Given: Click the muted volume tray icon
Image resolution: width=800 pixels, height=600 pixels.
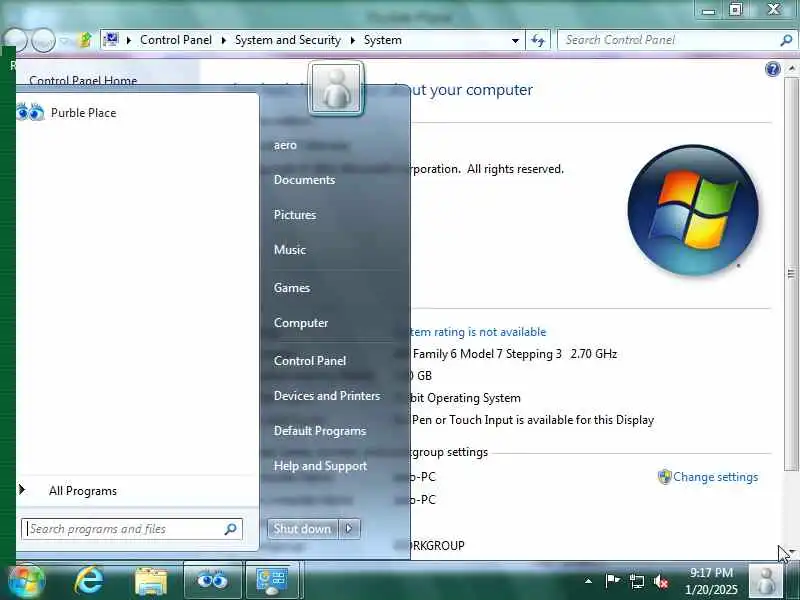Looking at the screenshot, I should coord(661,581).
